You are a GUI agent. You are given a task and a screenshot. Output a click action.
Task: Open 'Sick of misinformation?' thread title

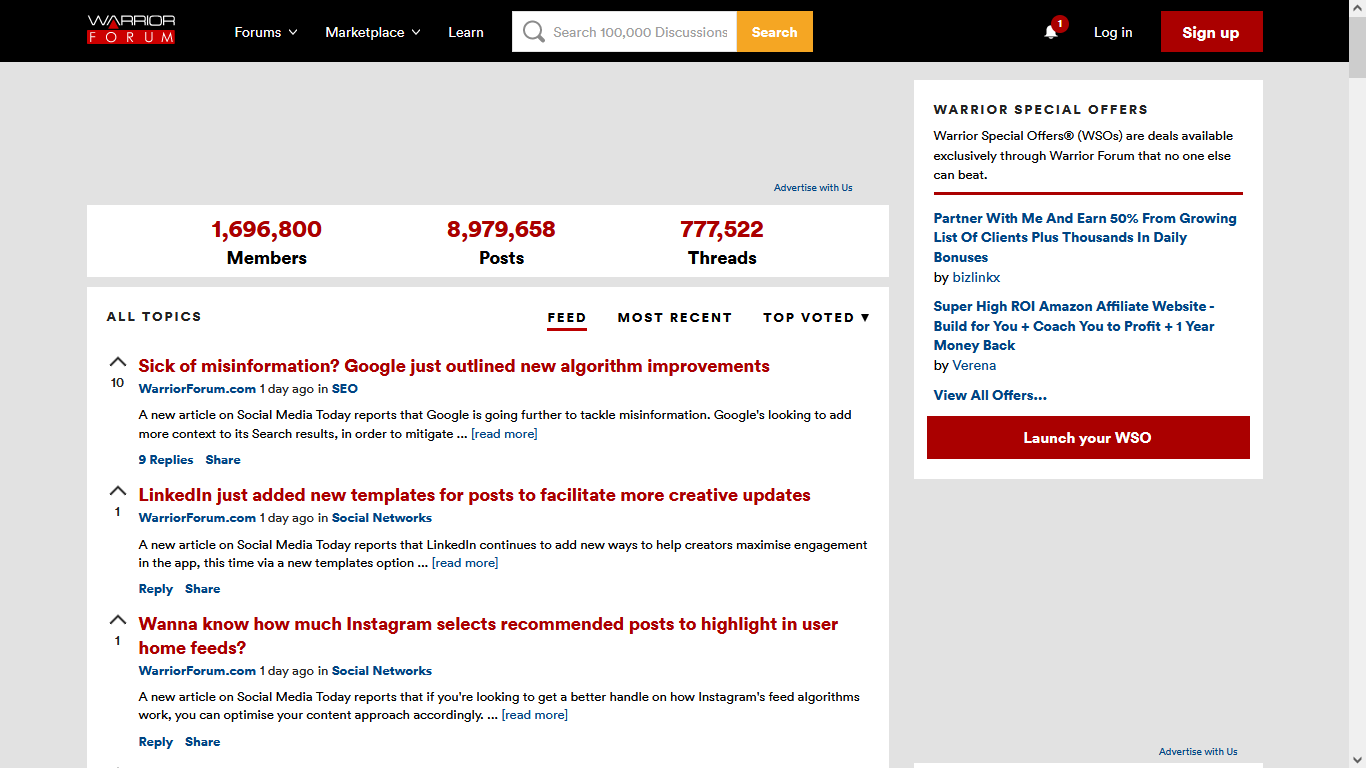(x=454, y=366)
